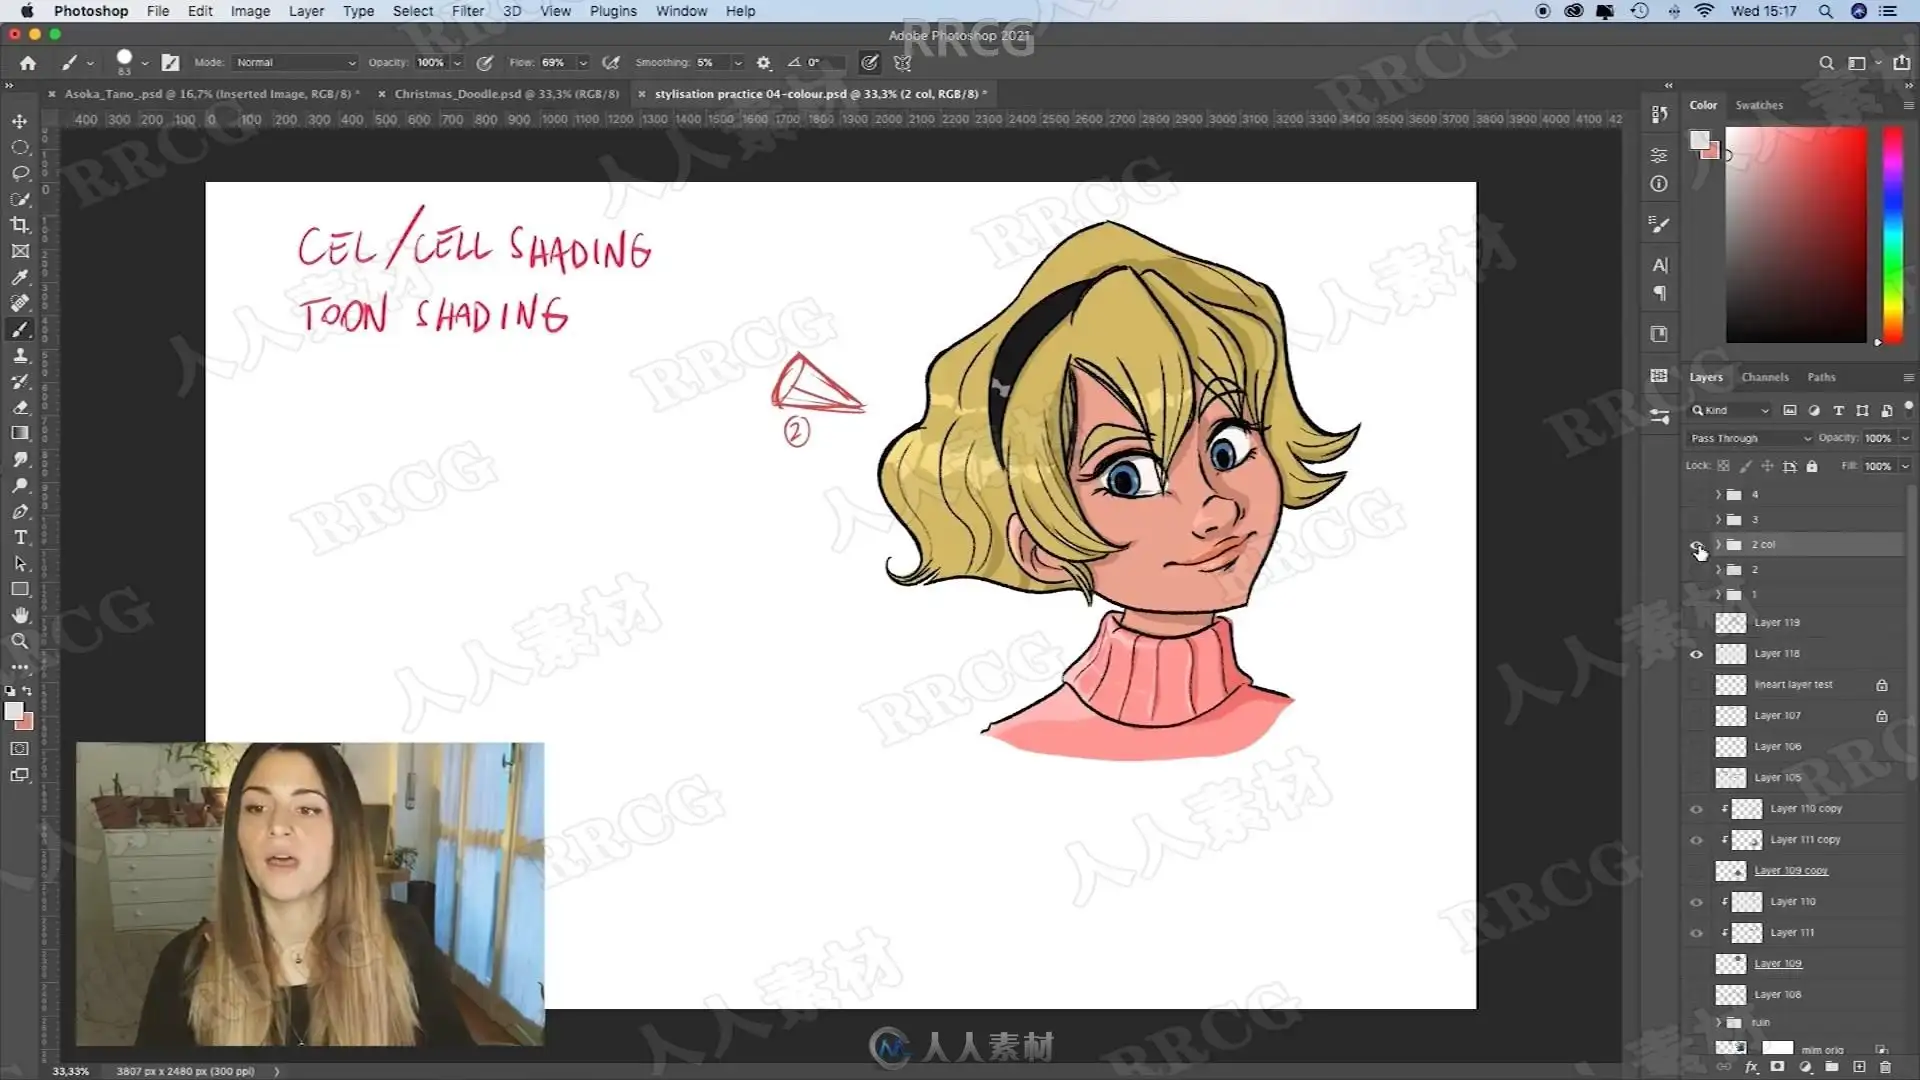The width and height of the screenshot is (1920, 1080).
Task: Hide Layer 110 copy with its eye icon
Action: pyautogui.click(x=1696, y=809)
